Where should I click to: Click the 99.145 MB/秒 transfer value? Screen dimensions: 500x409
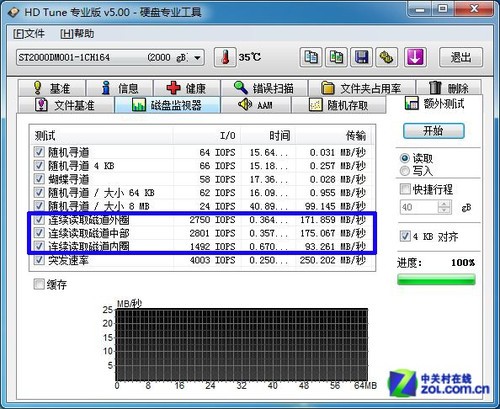(335, 206)
